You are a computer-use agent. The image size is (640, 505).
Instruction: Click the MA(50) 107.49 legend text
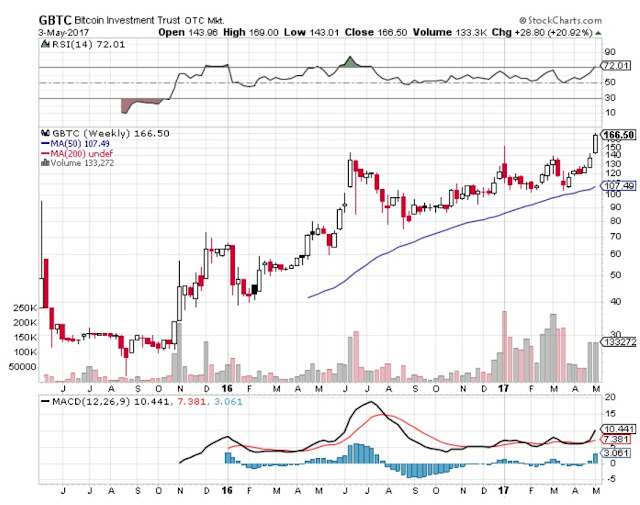coord(80,144)
